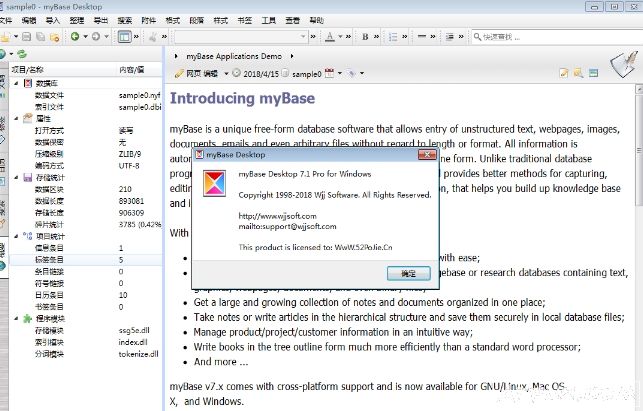This screenshot has height=411, width=643.
Task: Close the myBase Desktop about dialog
Action: pyautogui.click(x=426, y=155)
